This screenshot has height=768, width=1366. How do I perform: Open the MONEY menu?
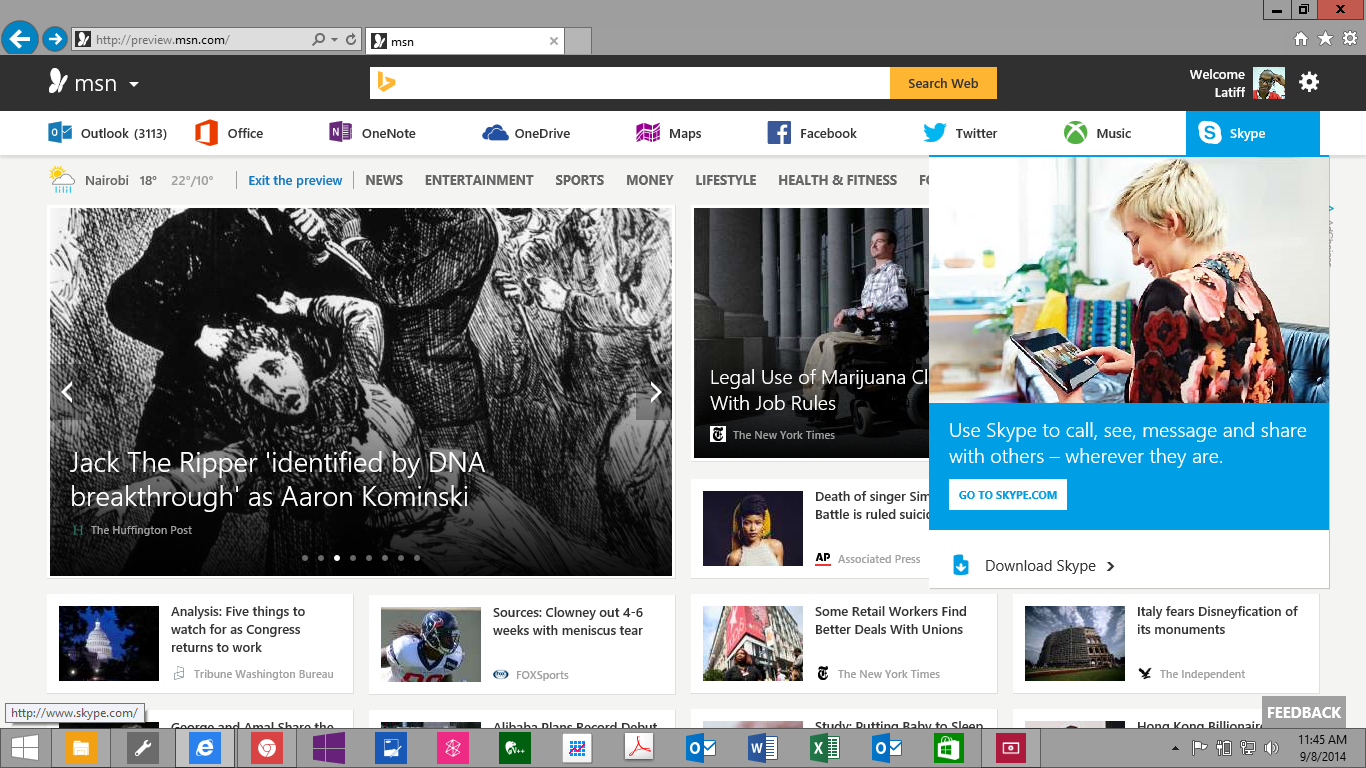(x=650, y=180)
